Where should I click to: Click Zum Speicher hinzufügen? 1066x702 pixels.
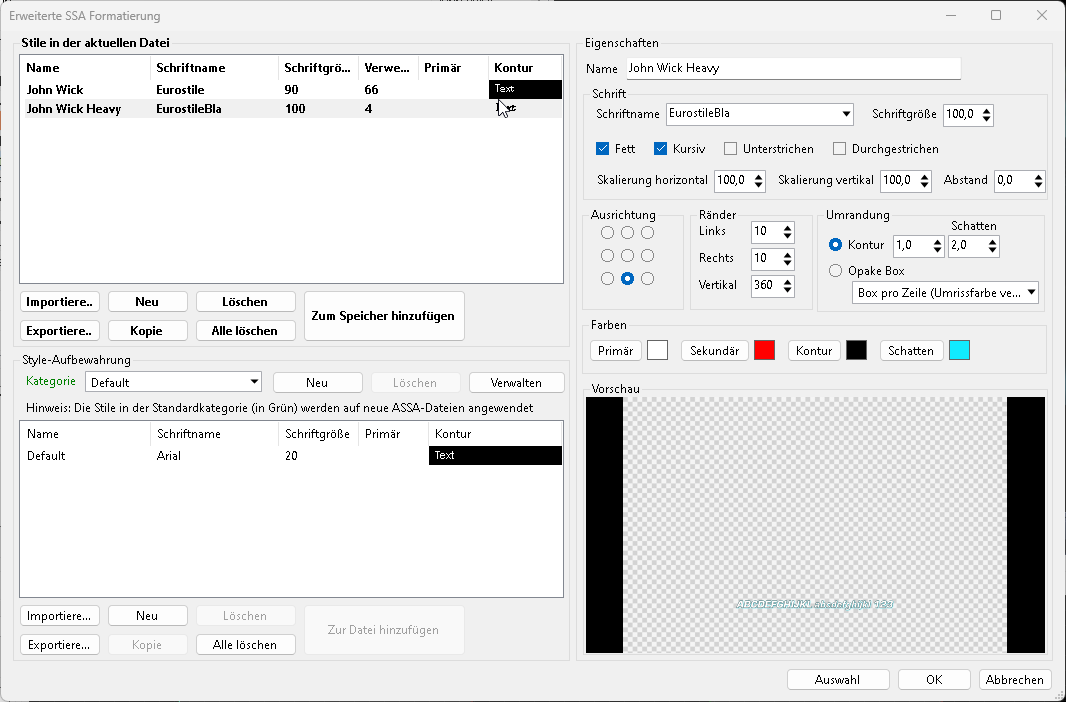(383, 316)
